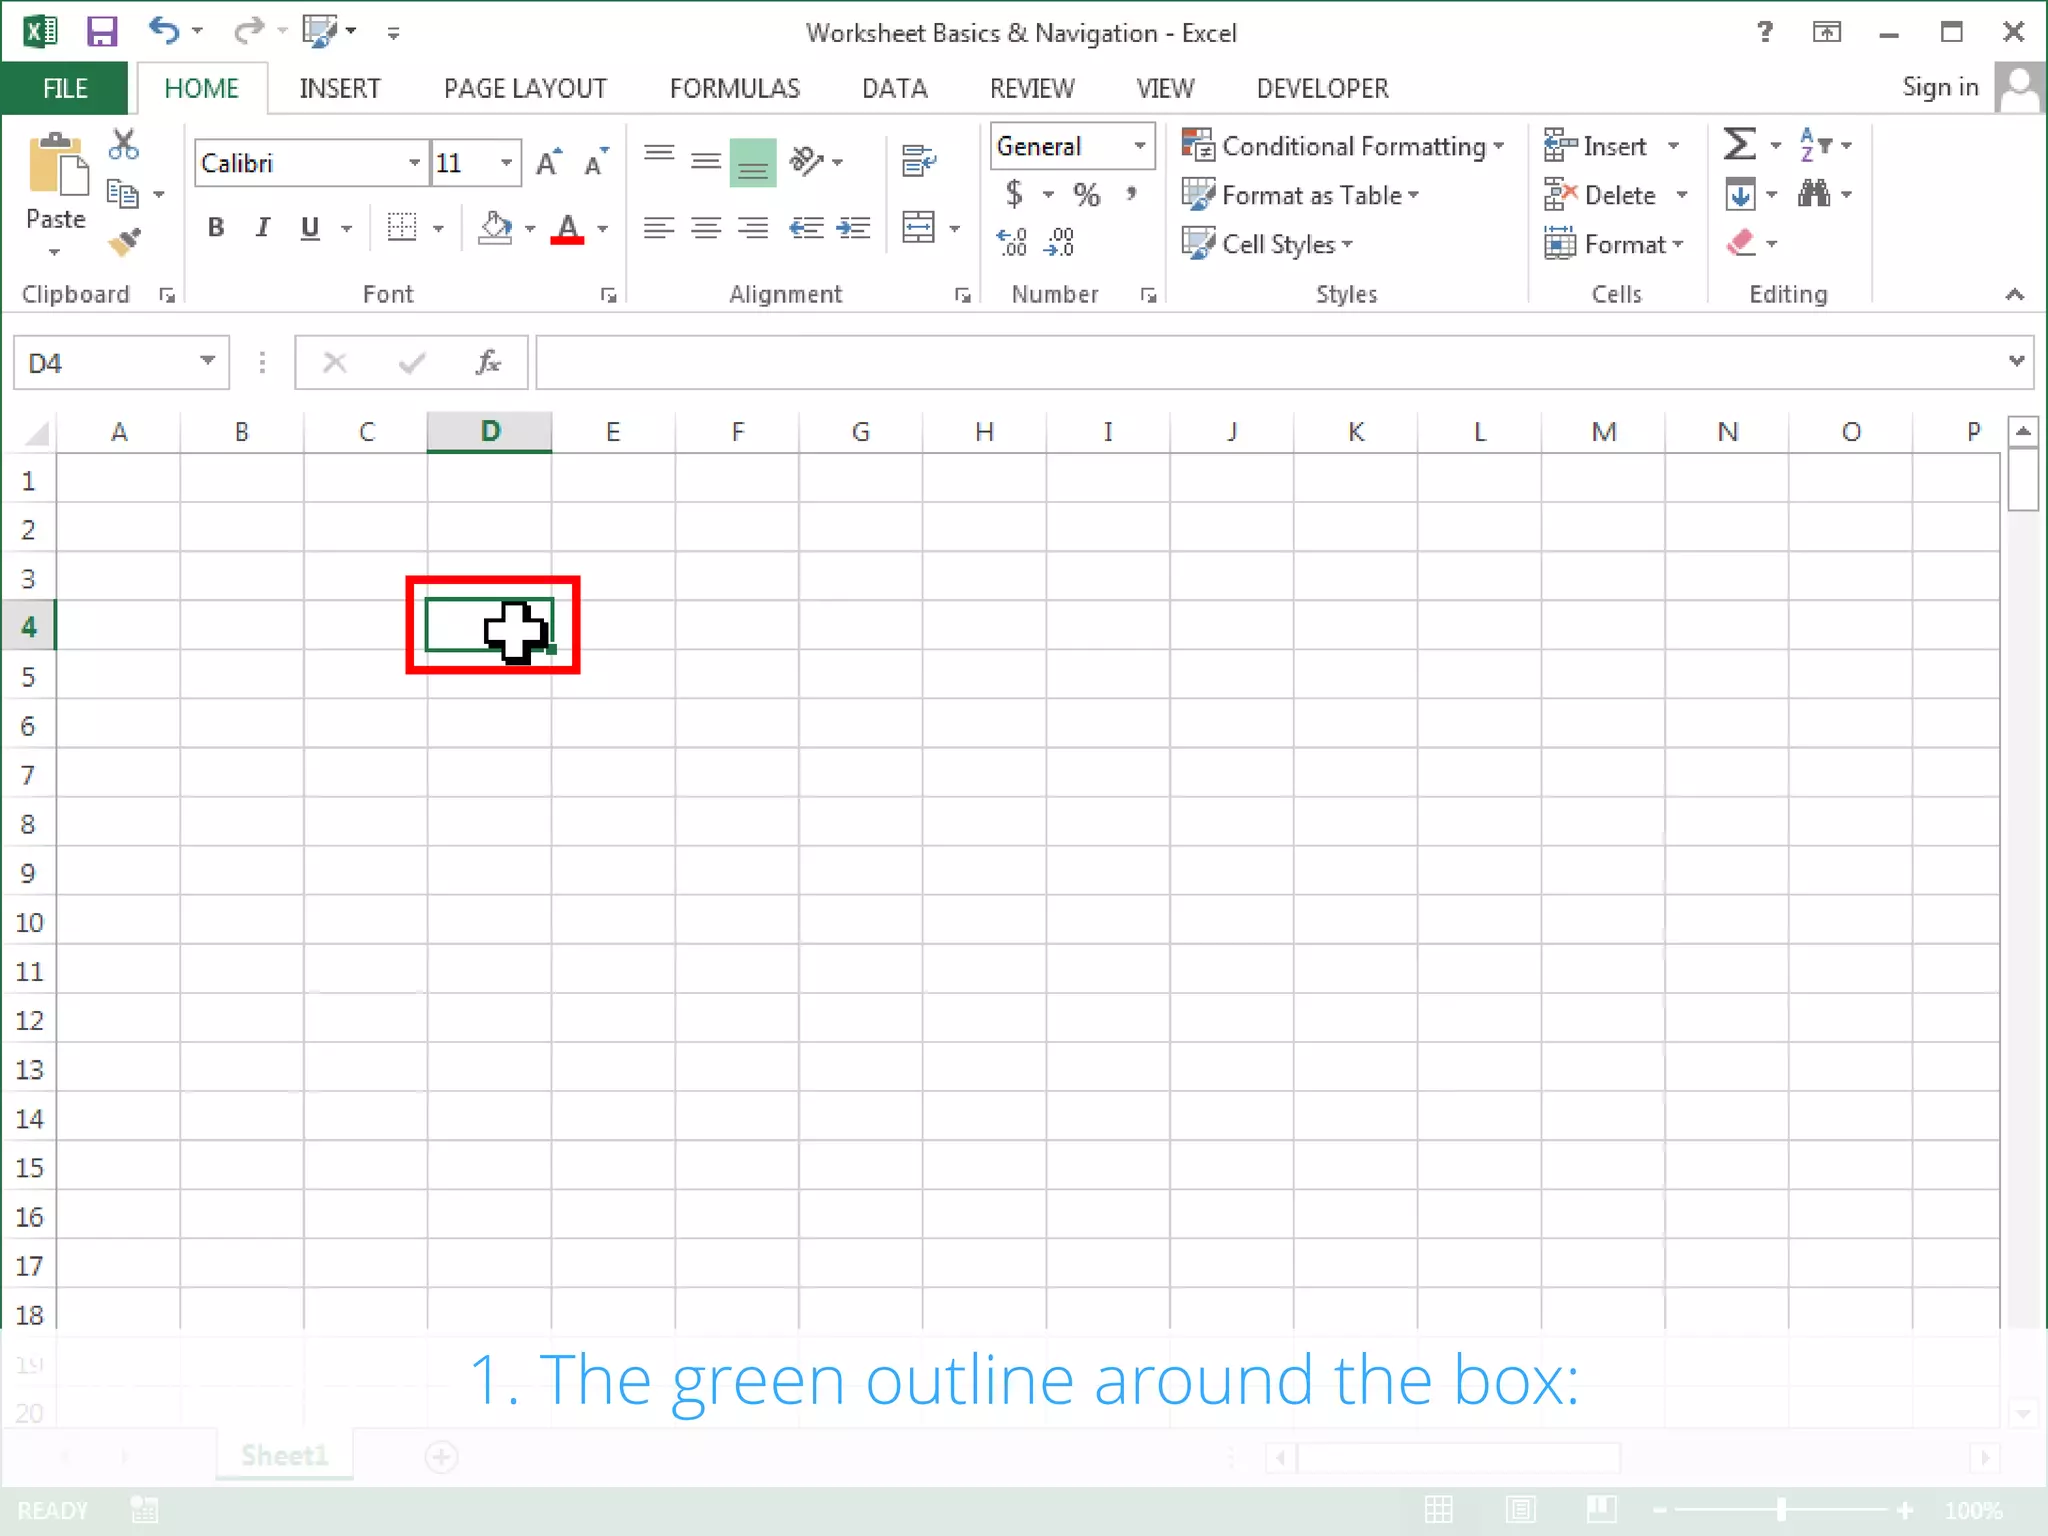The height and width of the screenshot is (1536, 2048).
Task: Toggle Align Right for cell text
Action: 753,228
